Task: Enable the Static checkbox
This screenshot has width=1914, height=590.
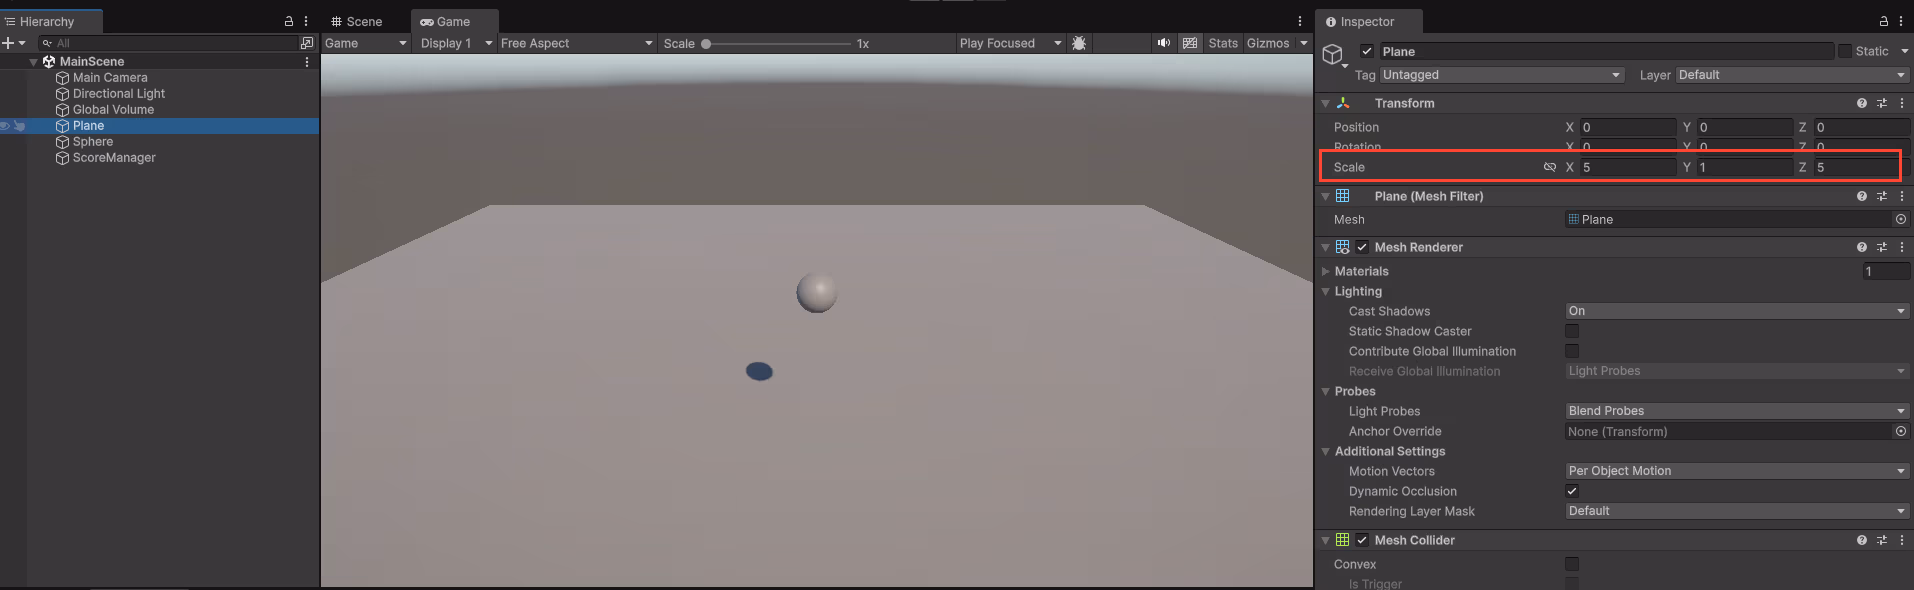Action: point(1845,51)
